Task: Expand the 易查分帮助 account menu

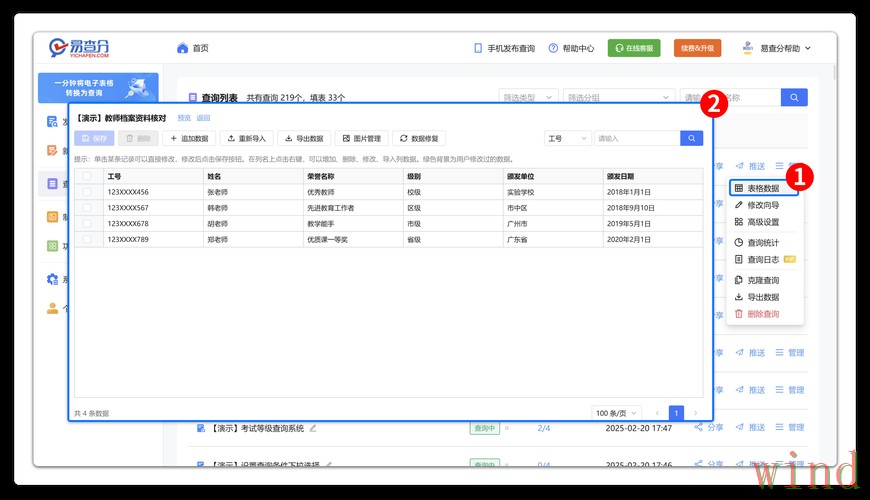Action: click(x=777, y=48)
